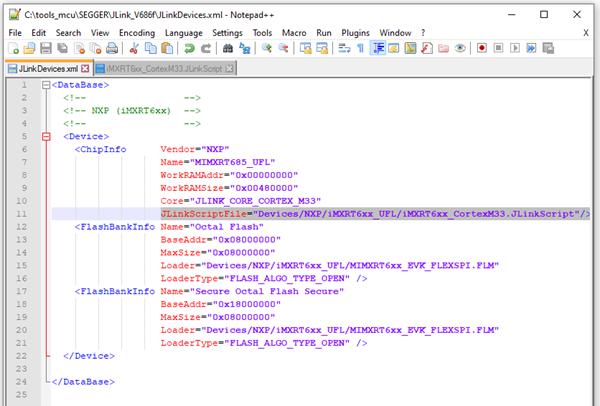
Task: Toggle the Word wrap toolbar button
Action: (x=344, y=48)
